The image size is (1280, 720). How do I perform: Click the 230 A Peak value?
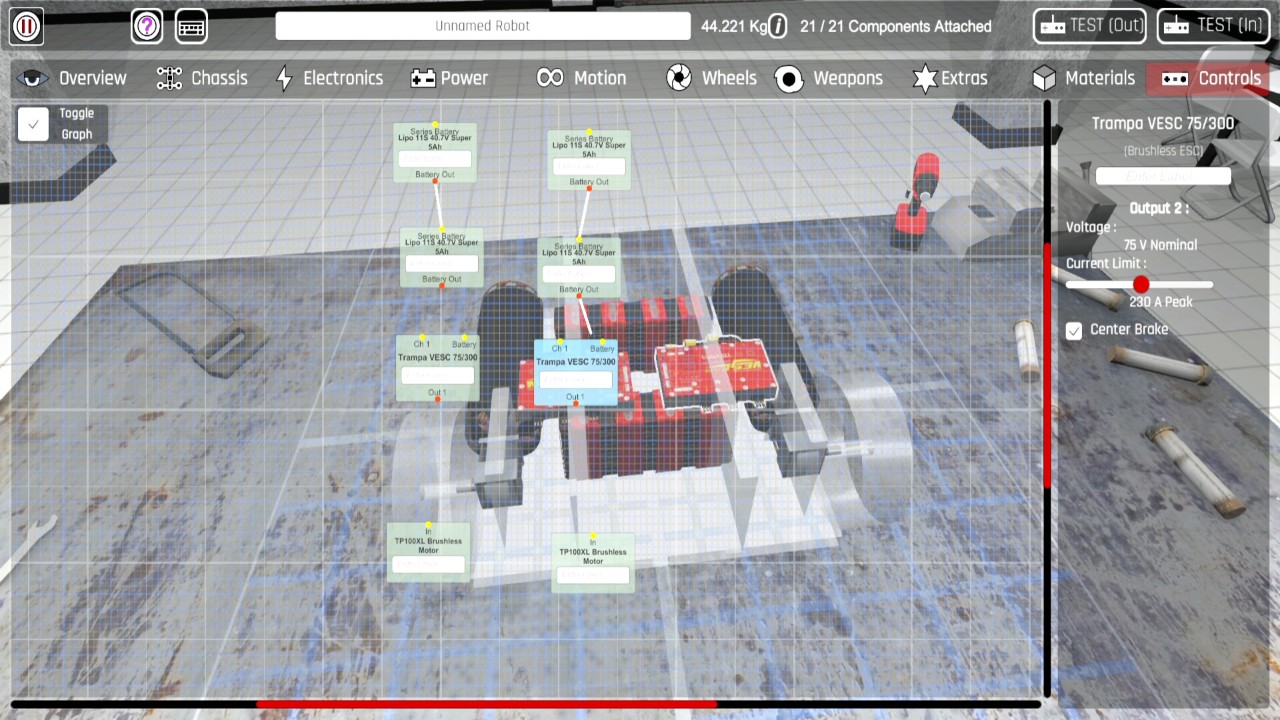[1161, 302]
